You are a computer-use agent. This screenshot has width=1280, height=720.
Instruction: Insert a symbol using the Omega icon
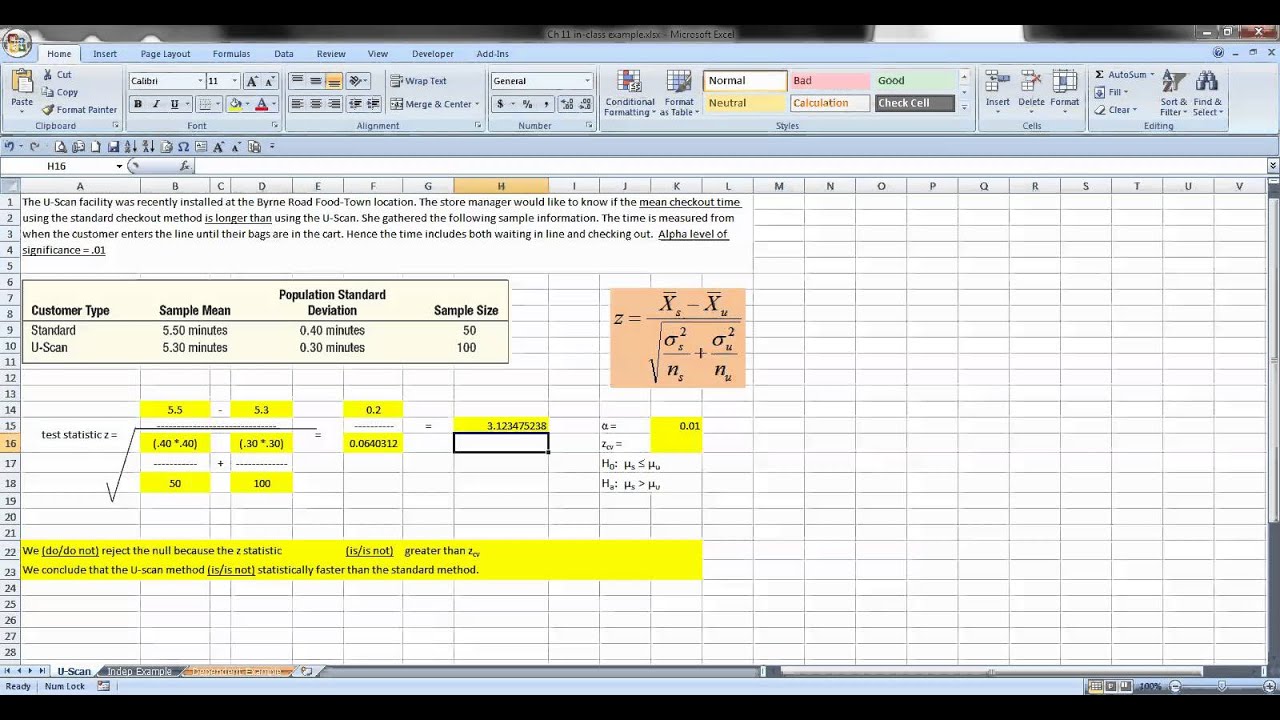click(x=183, y=146)
